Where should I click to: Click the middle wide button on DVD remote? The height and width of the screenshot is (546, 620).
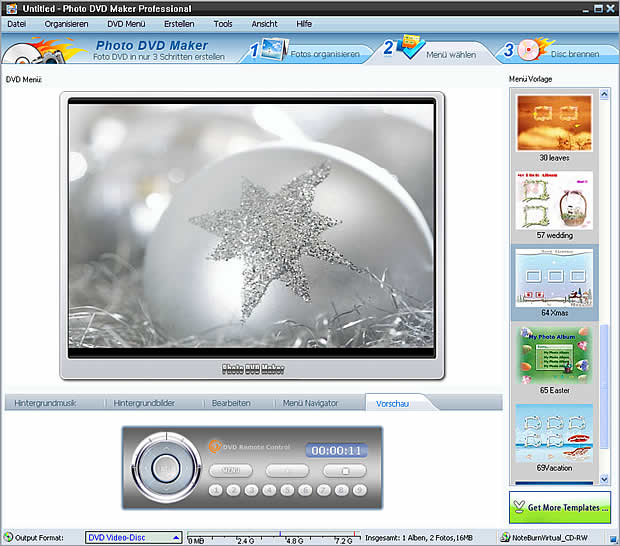point(287,470)
